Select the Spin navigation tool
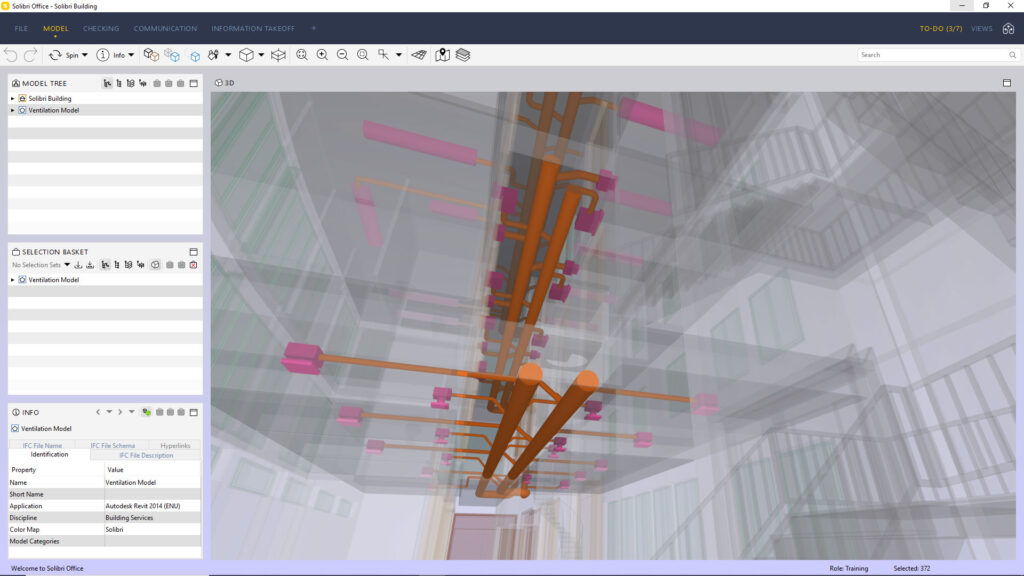This screenshot has height=576, width=1024. tap(72, 54)
